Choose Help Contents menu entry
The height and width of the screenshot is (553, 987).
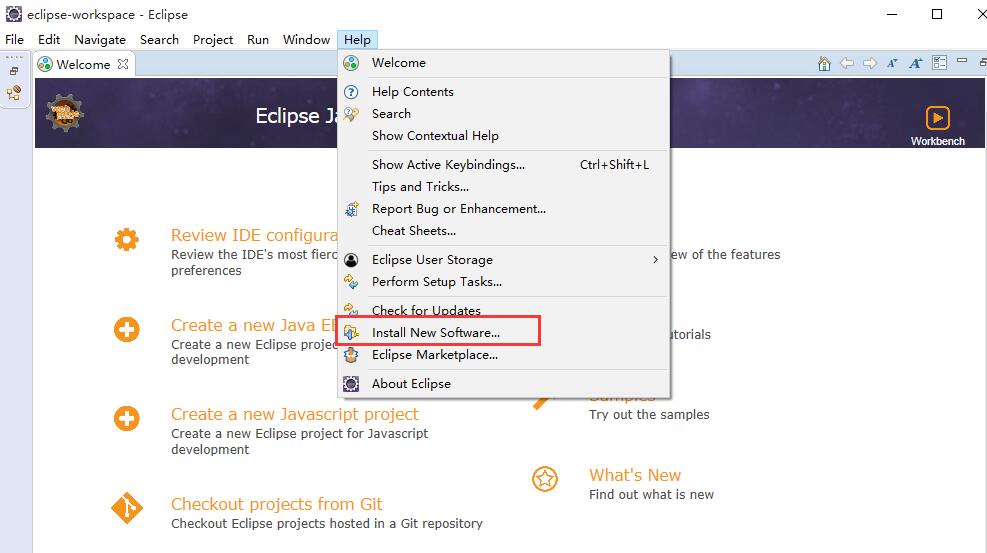click(x=504, y=92)
